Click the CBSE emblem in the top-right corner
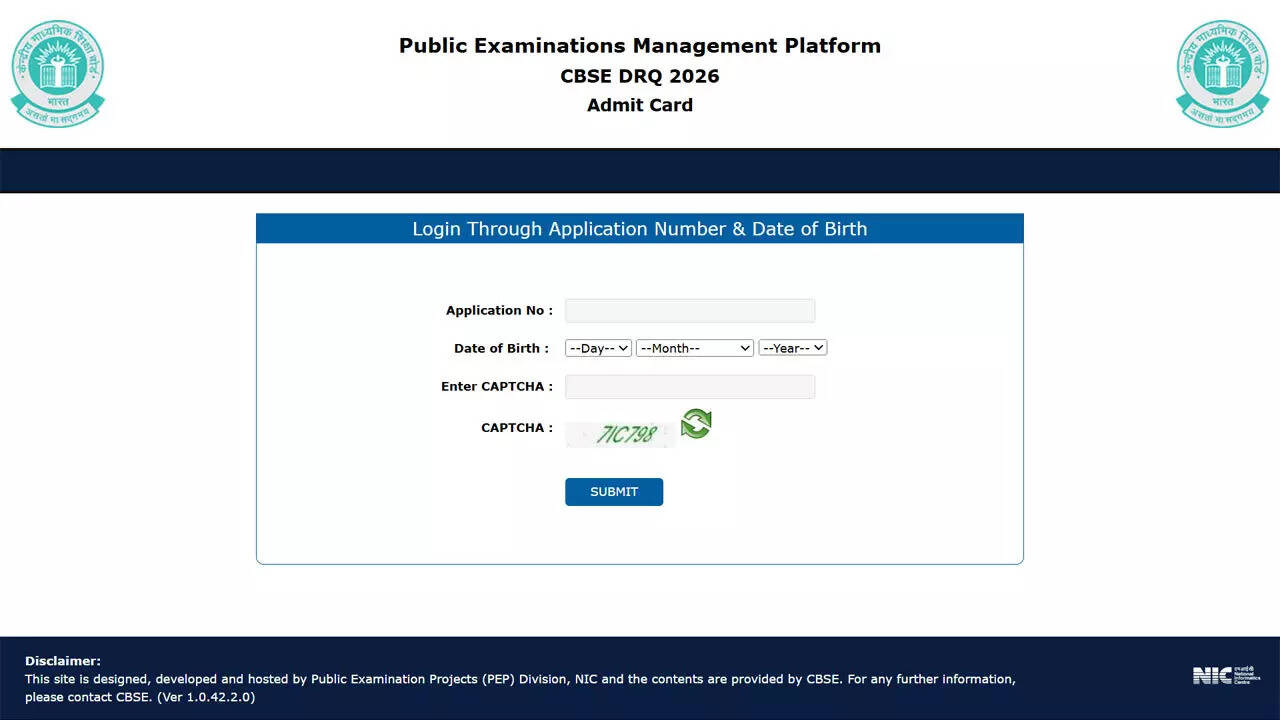This screenshot has height=720, width=1280. tap(1222, 72)
